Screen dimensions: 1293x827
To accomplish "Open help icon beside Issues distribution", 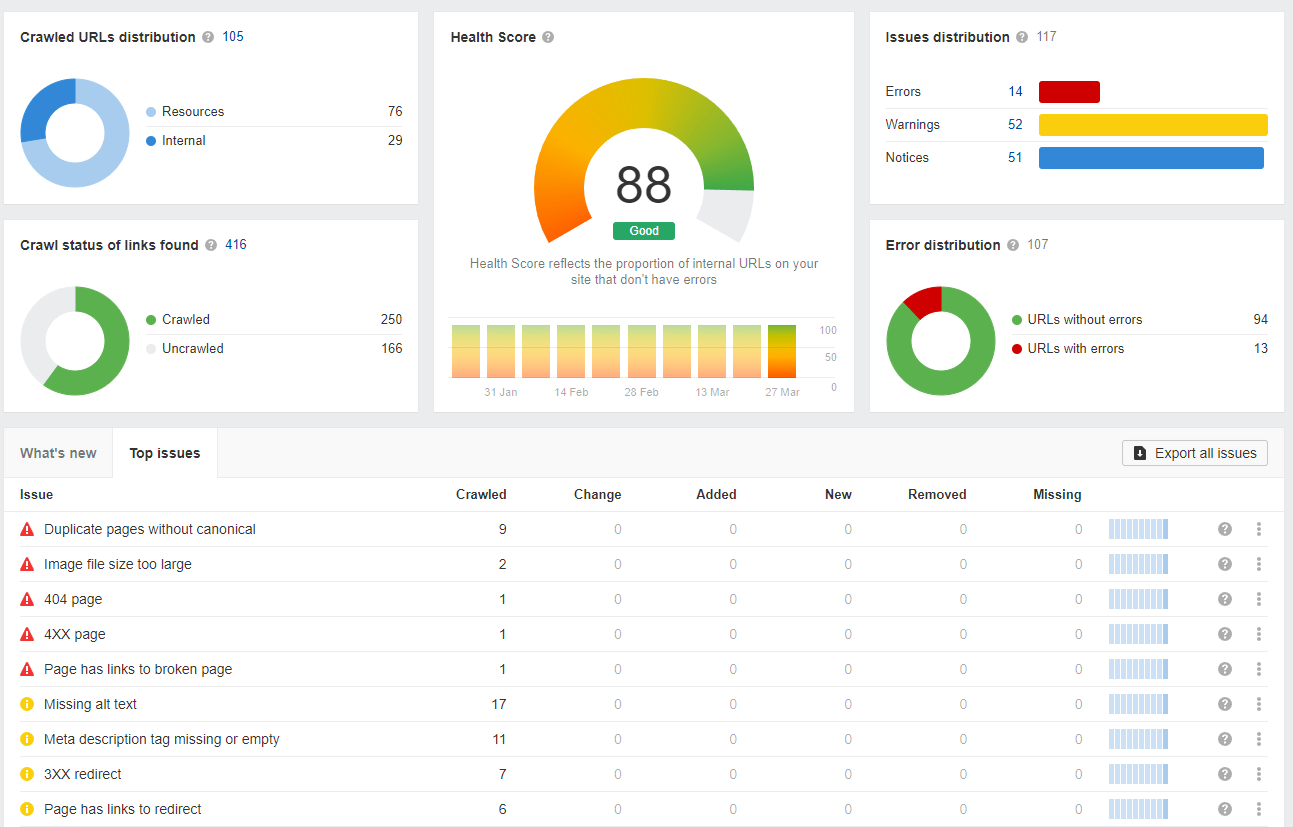I will click(1022, 37).
